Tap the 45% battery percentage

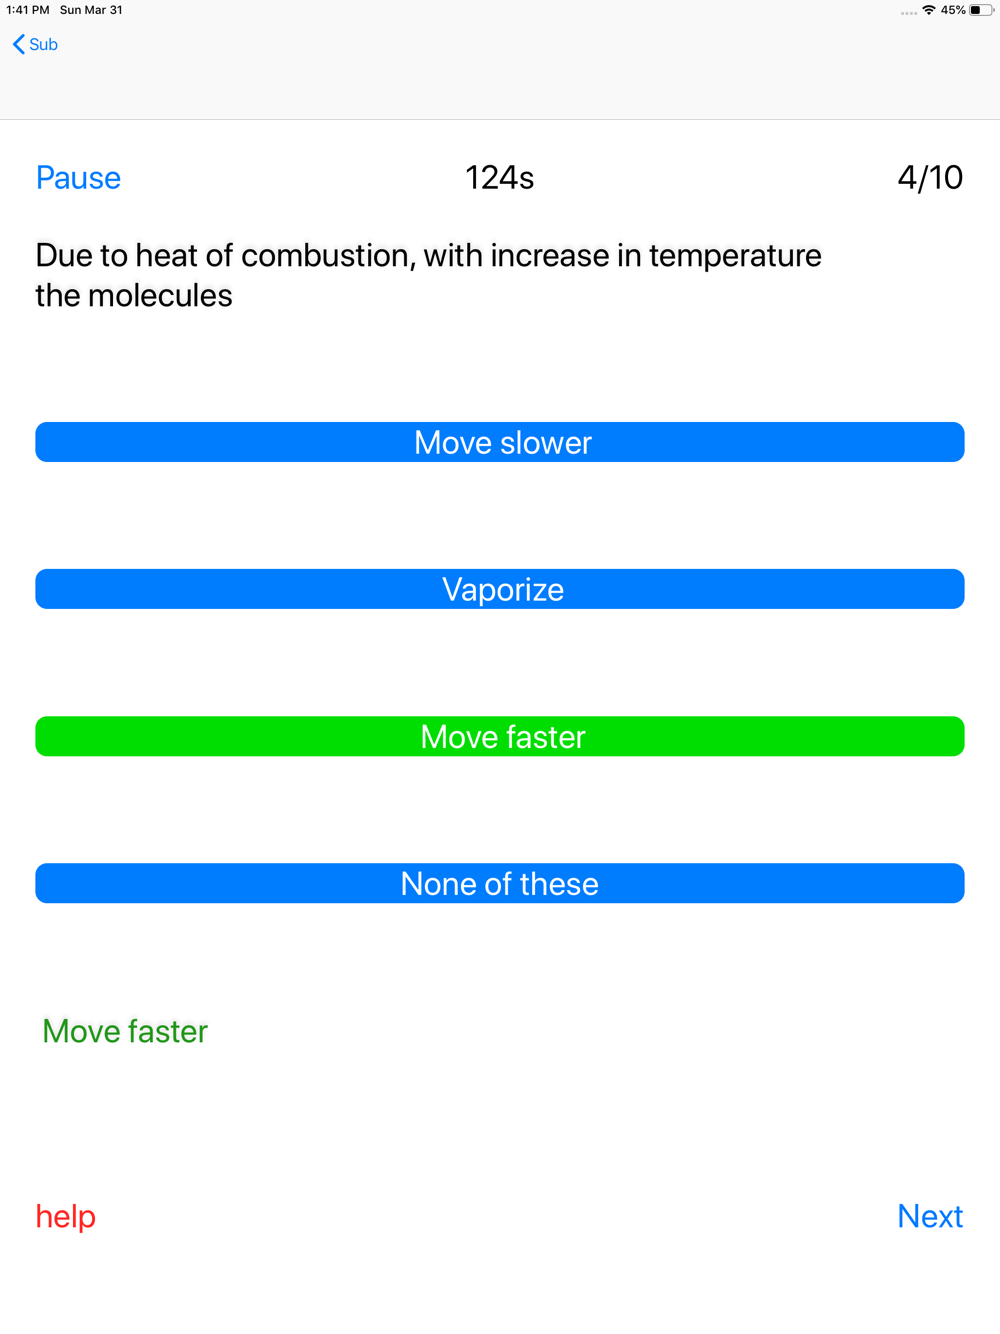coord(953,10)
